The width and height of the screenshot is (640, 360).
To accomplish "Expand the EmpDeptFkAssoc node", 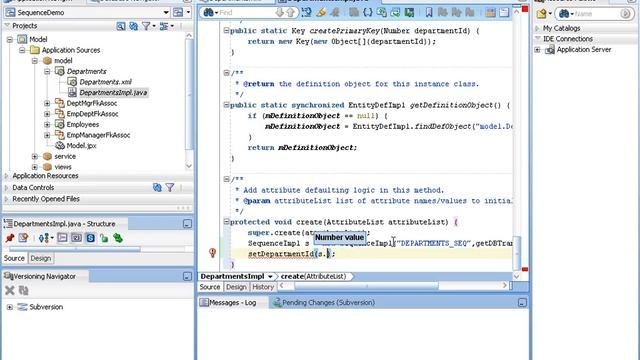I will (47, 114).
